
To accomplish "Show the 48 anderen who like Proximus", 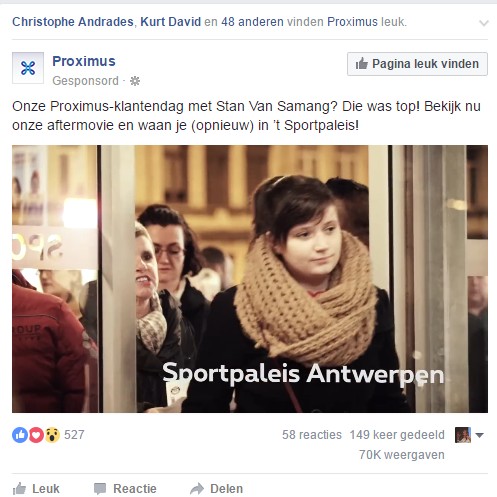I will point(252,22).
